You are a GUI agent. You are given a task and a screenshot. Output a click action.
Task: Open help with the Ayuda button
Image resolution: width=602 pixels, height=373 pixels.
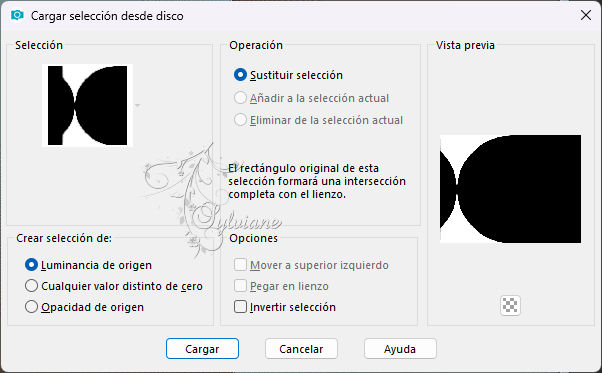(x=400, y=349)
